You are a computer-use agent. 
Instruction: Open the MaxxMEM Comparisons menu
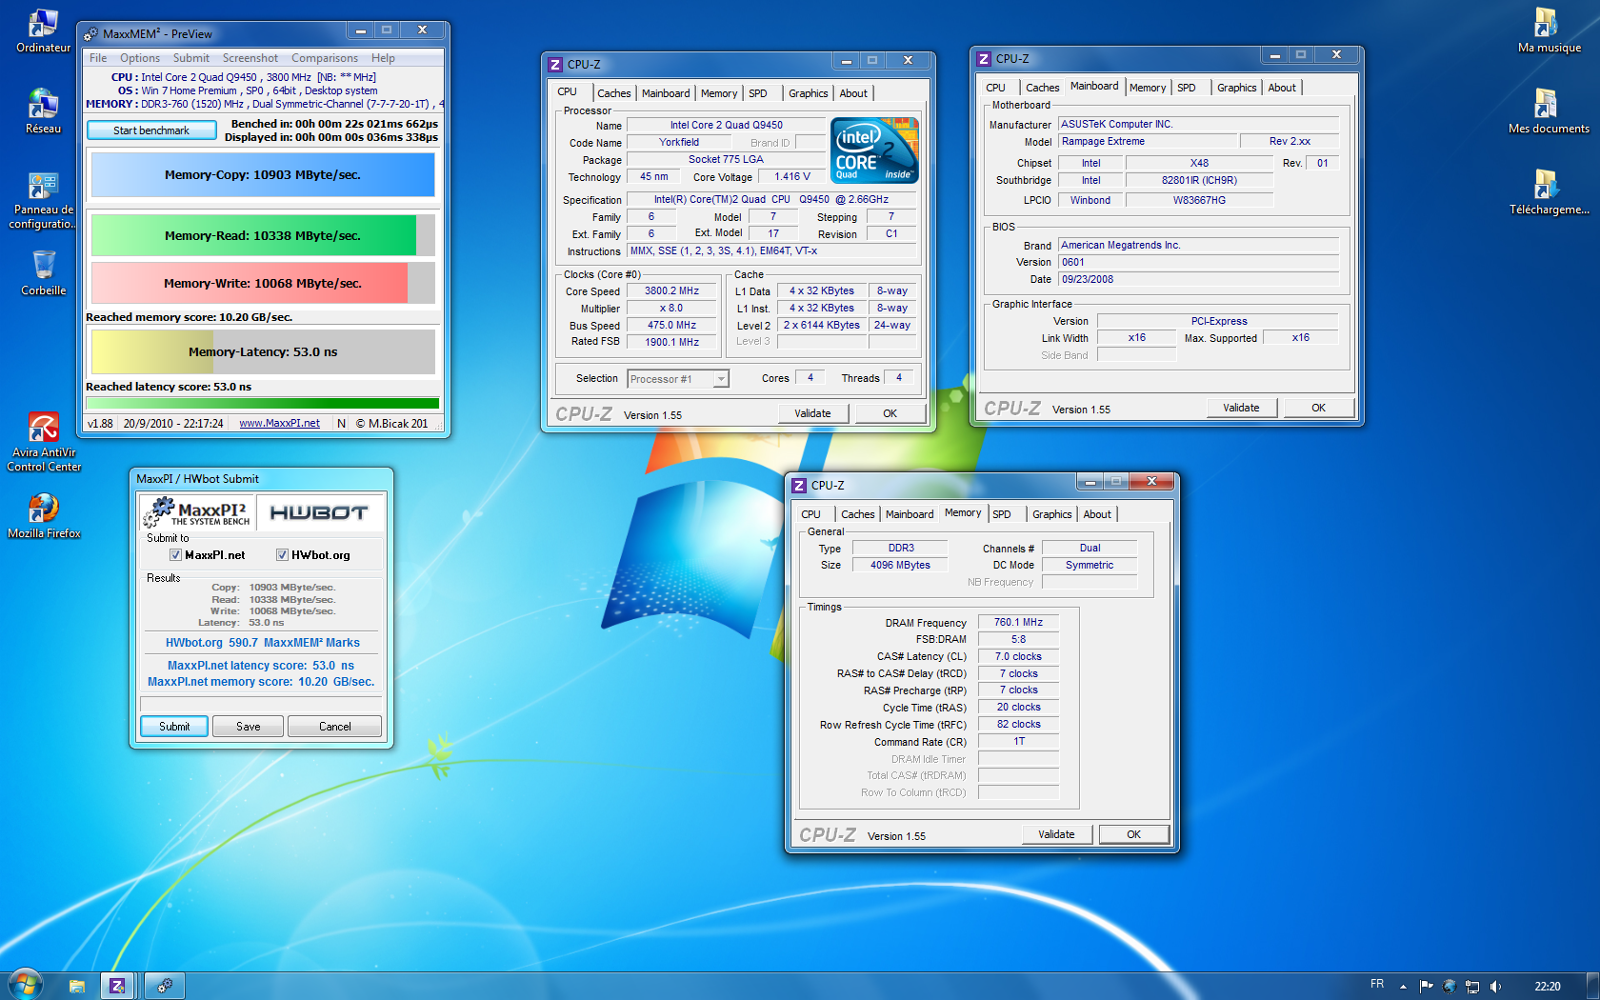click(x=324, y=58)
